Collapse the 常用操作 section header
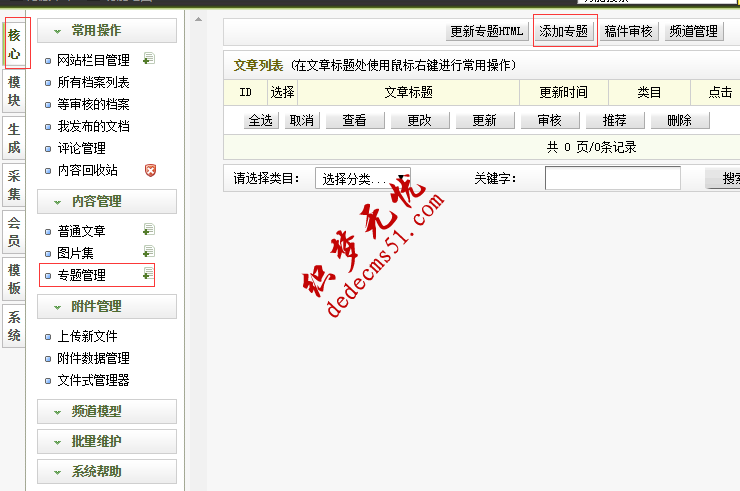740x491 pixels. [x=107, y=31]
